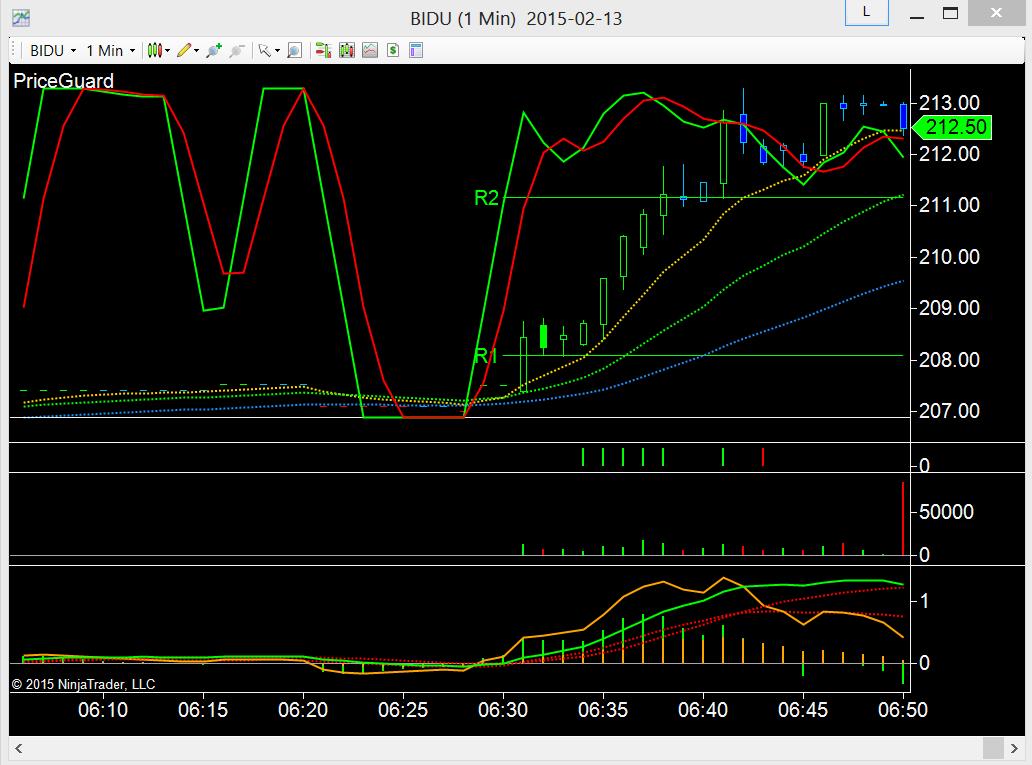The width and height of the screenshot is (1032, 765).
Task: Expand the drawing tools dropdown arrow
Action: click(x=197, y=51)
